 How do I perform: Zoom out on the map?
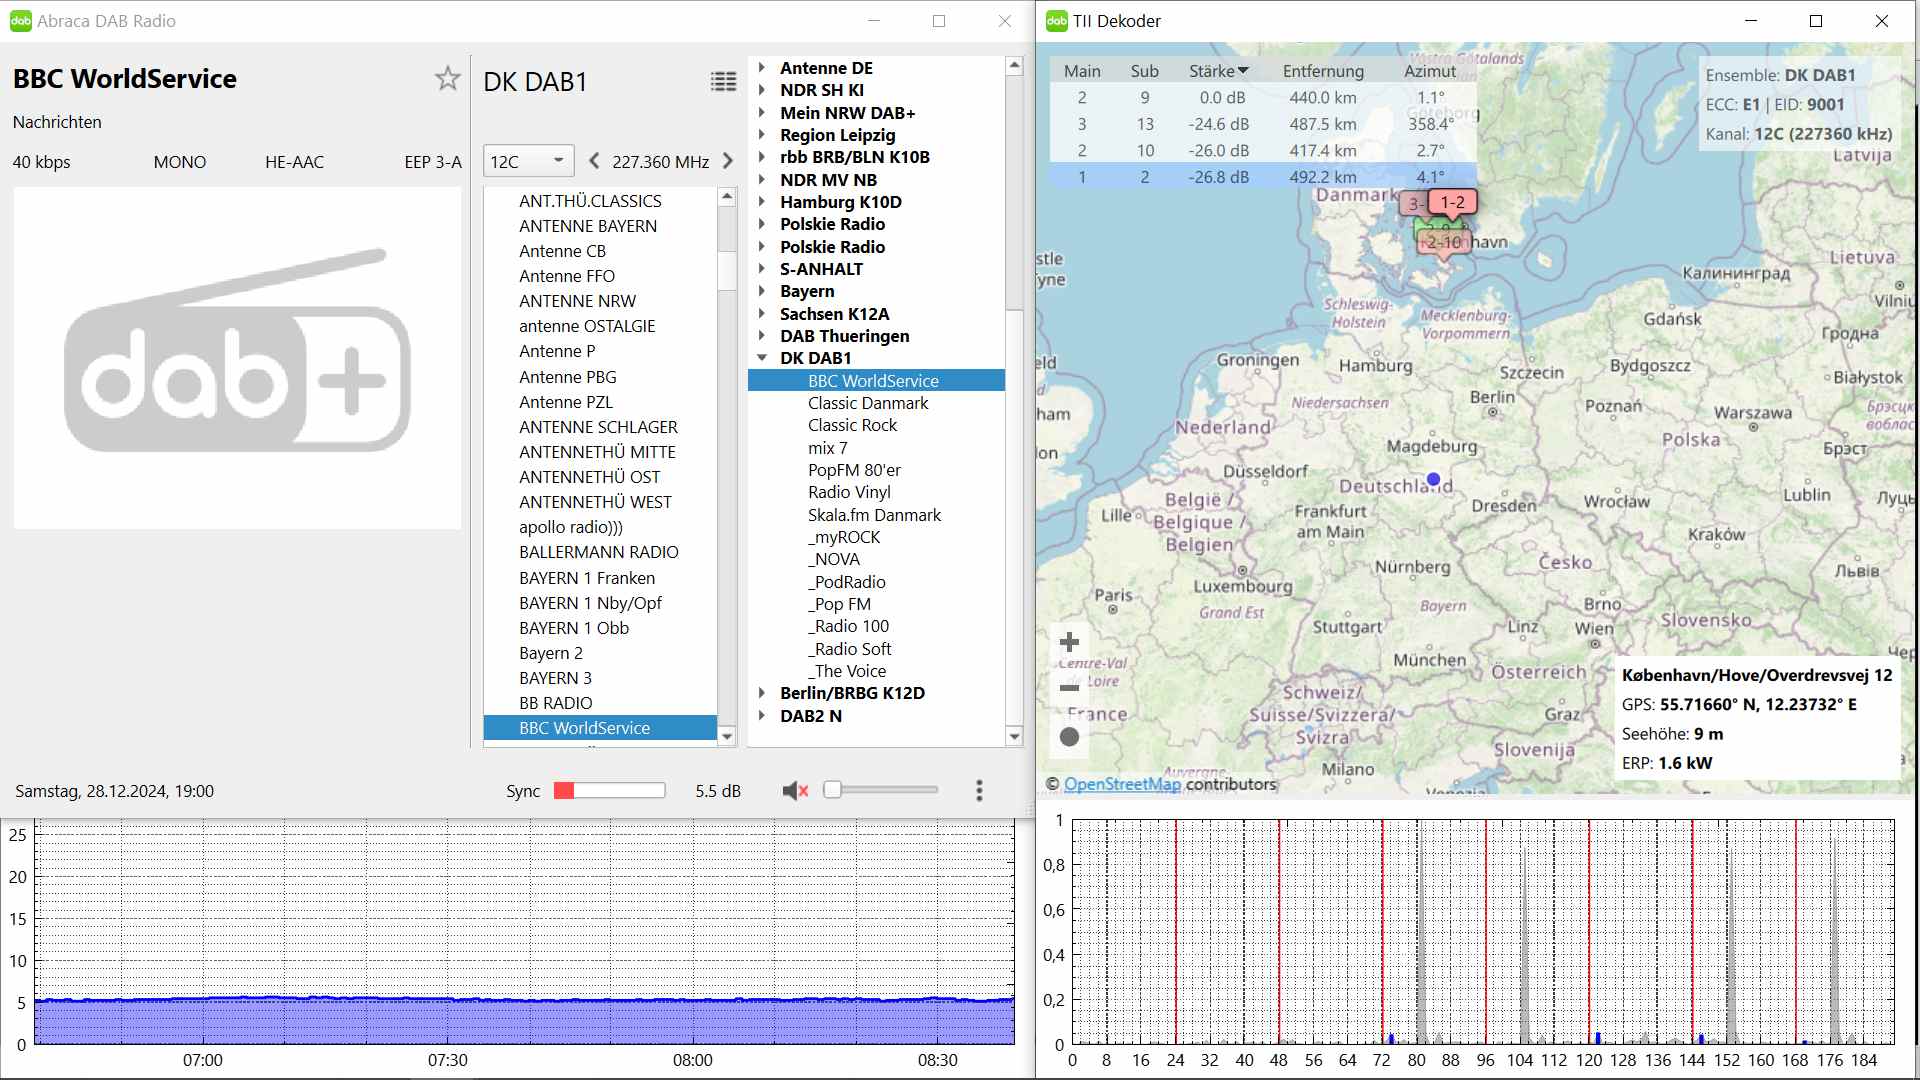(1069, 688)
